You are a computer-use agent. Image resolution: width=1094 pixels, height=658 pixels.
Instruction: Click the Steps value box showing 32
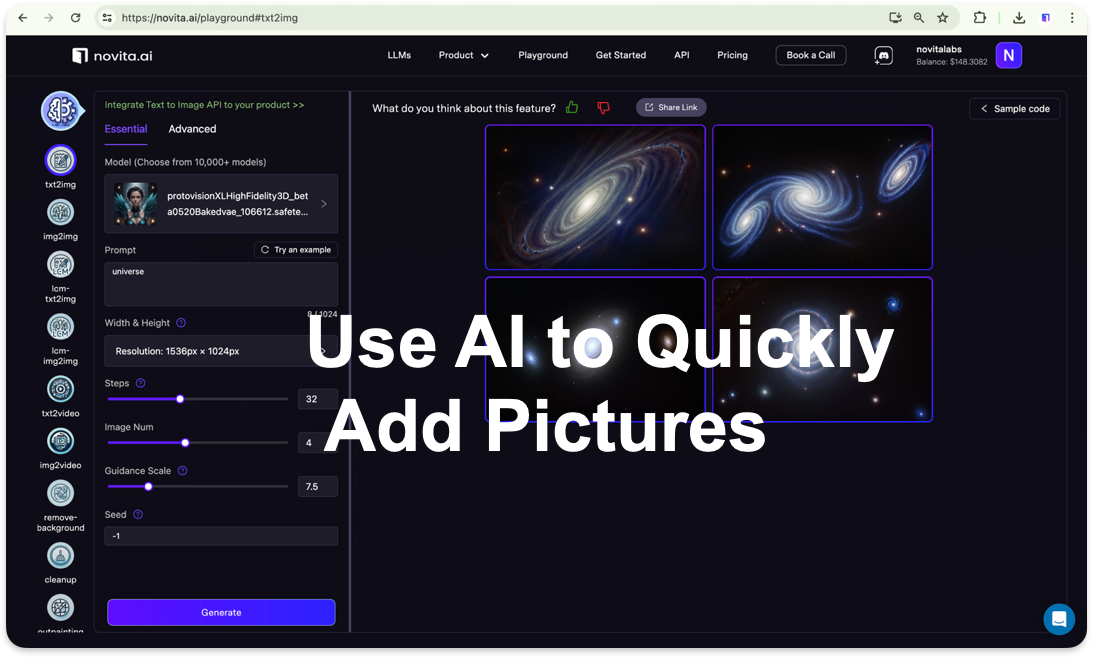coord(317,399)
